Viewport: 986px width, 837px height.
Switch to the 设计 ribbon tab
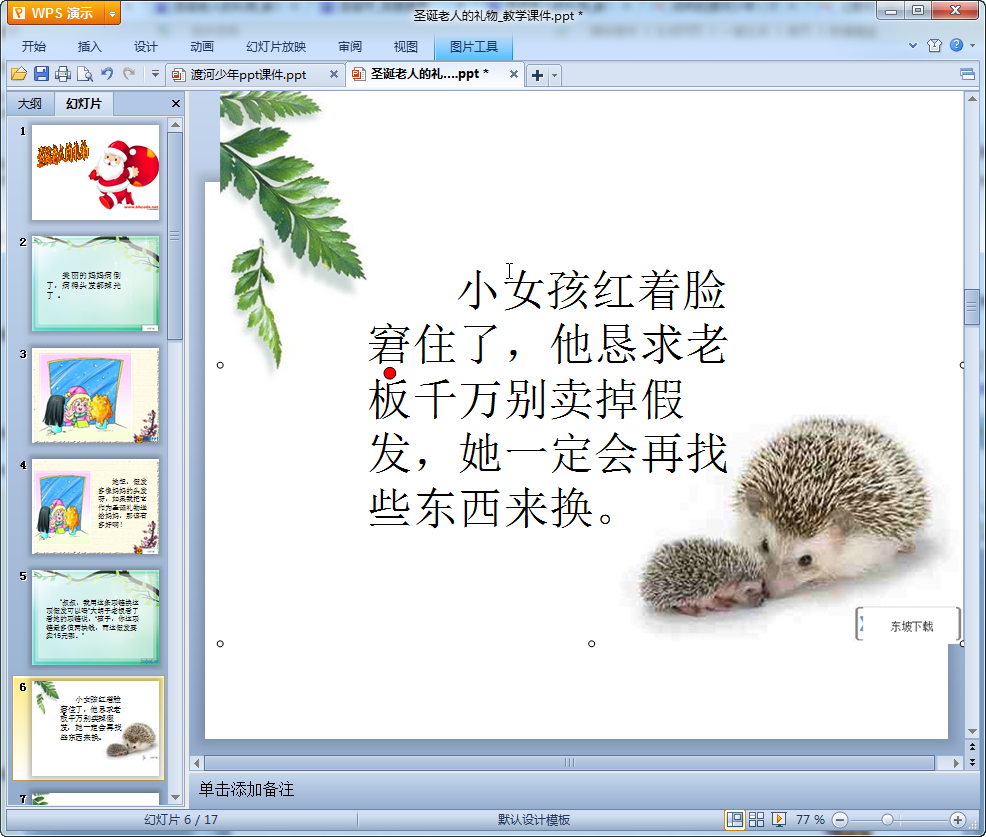click(x=145, y=47)
